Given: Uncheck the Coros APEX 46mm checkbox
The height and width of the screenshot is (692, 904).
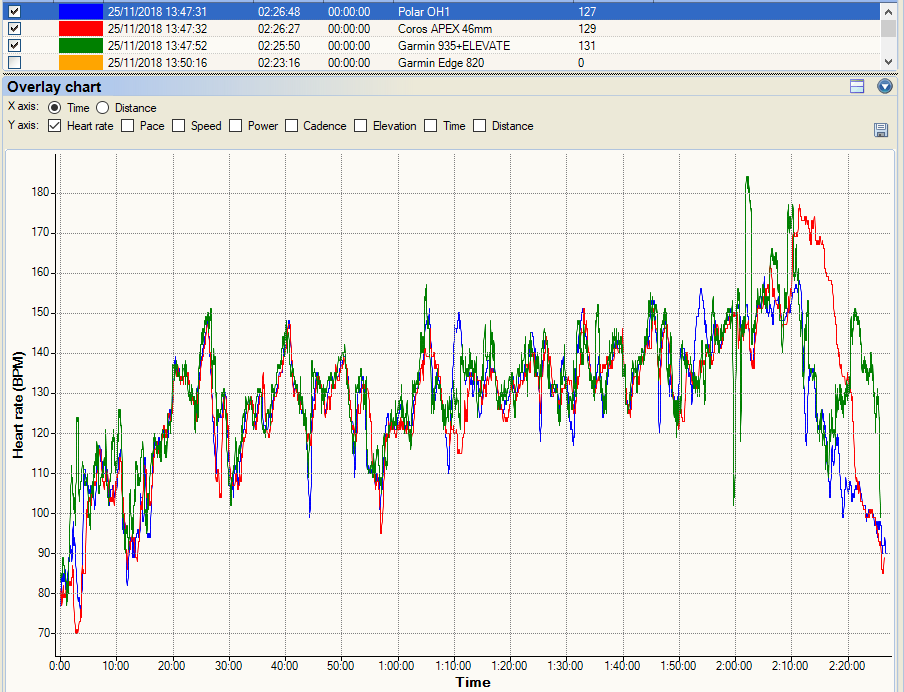Looking at the screenshot, I should tap(14, 28).
